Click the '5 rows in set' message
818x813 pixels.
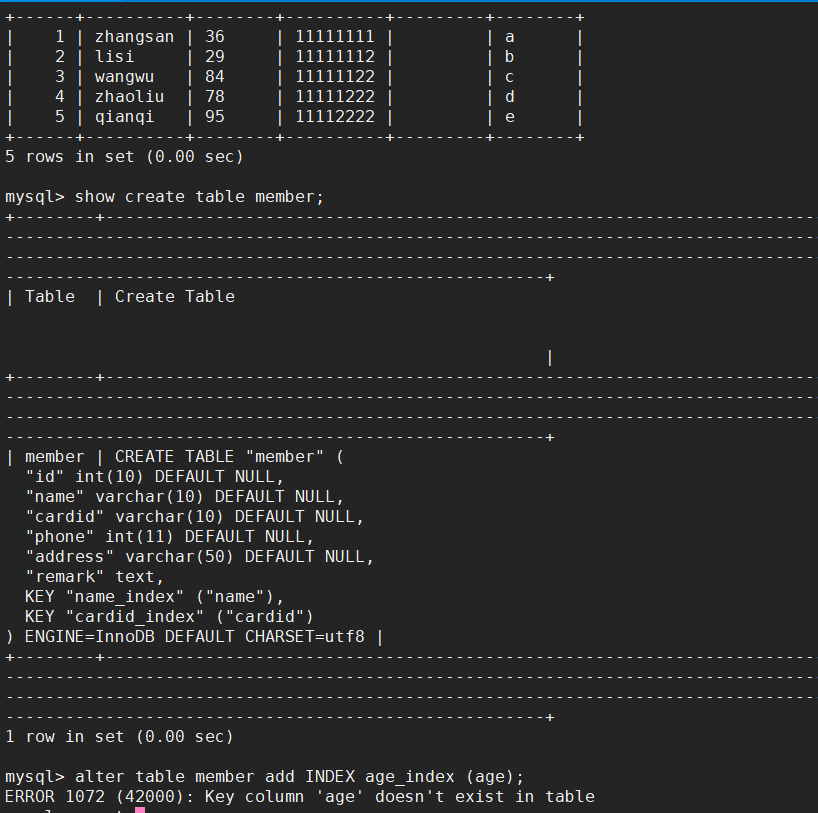pyautogui.click(x=124, y=157)
